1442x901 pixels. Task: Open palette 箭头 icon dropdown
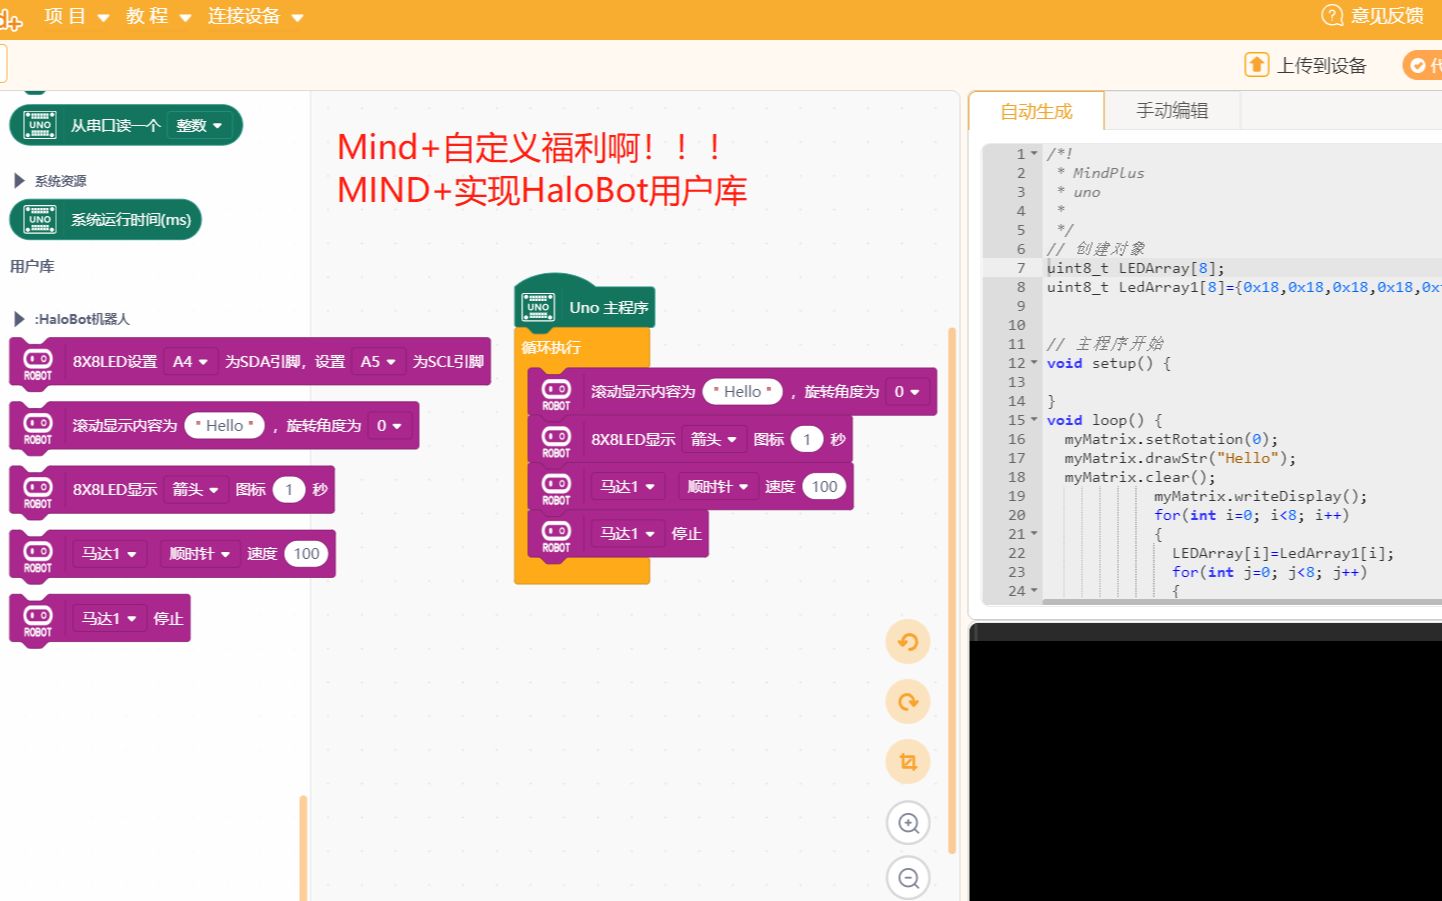click(x=195, y=489)
